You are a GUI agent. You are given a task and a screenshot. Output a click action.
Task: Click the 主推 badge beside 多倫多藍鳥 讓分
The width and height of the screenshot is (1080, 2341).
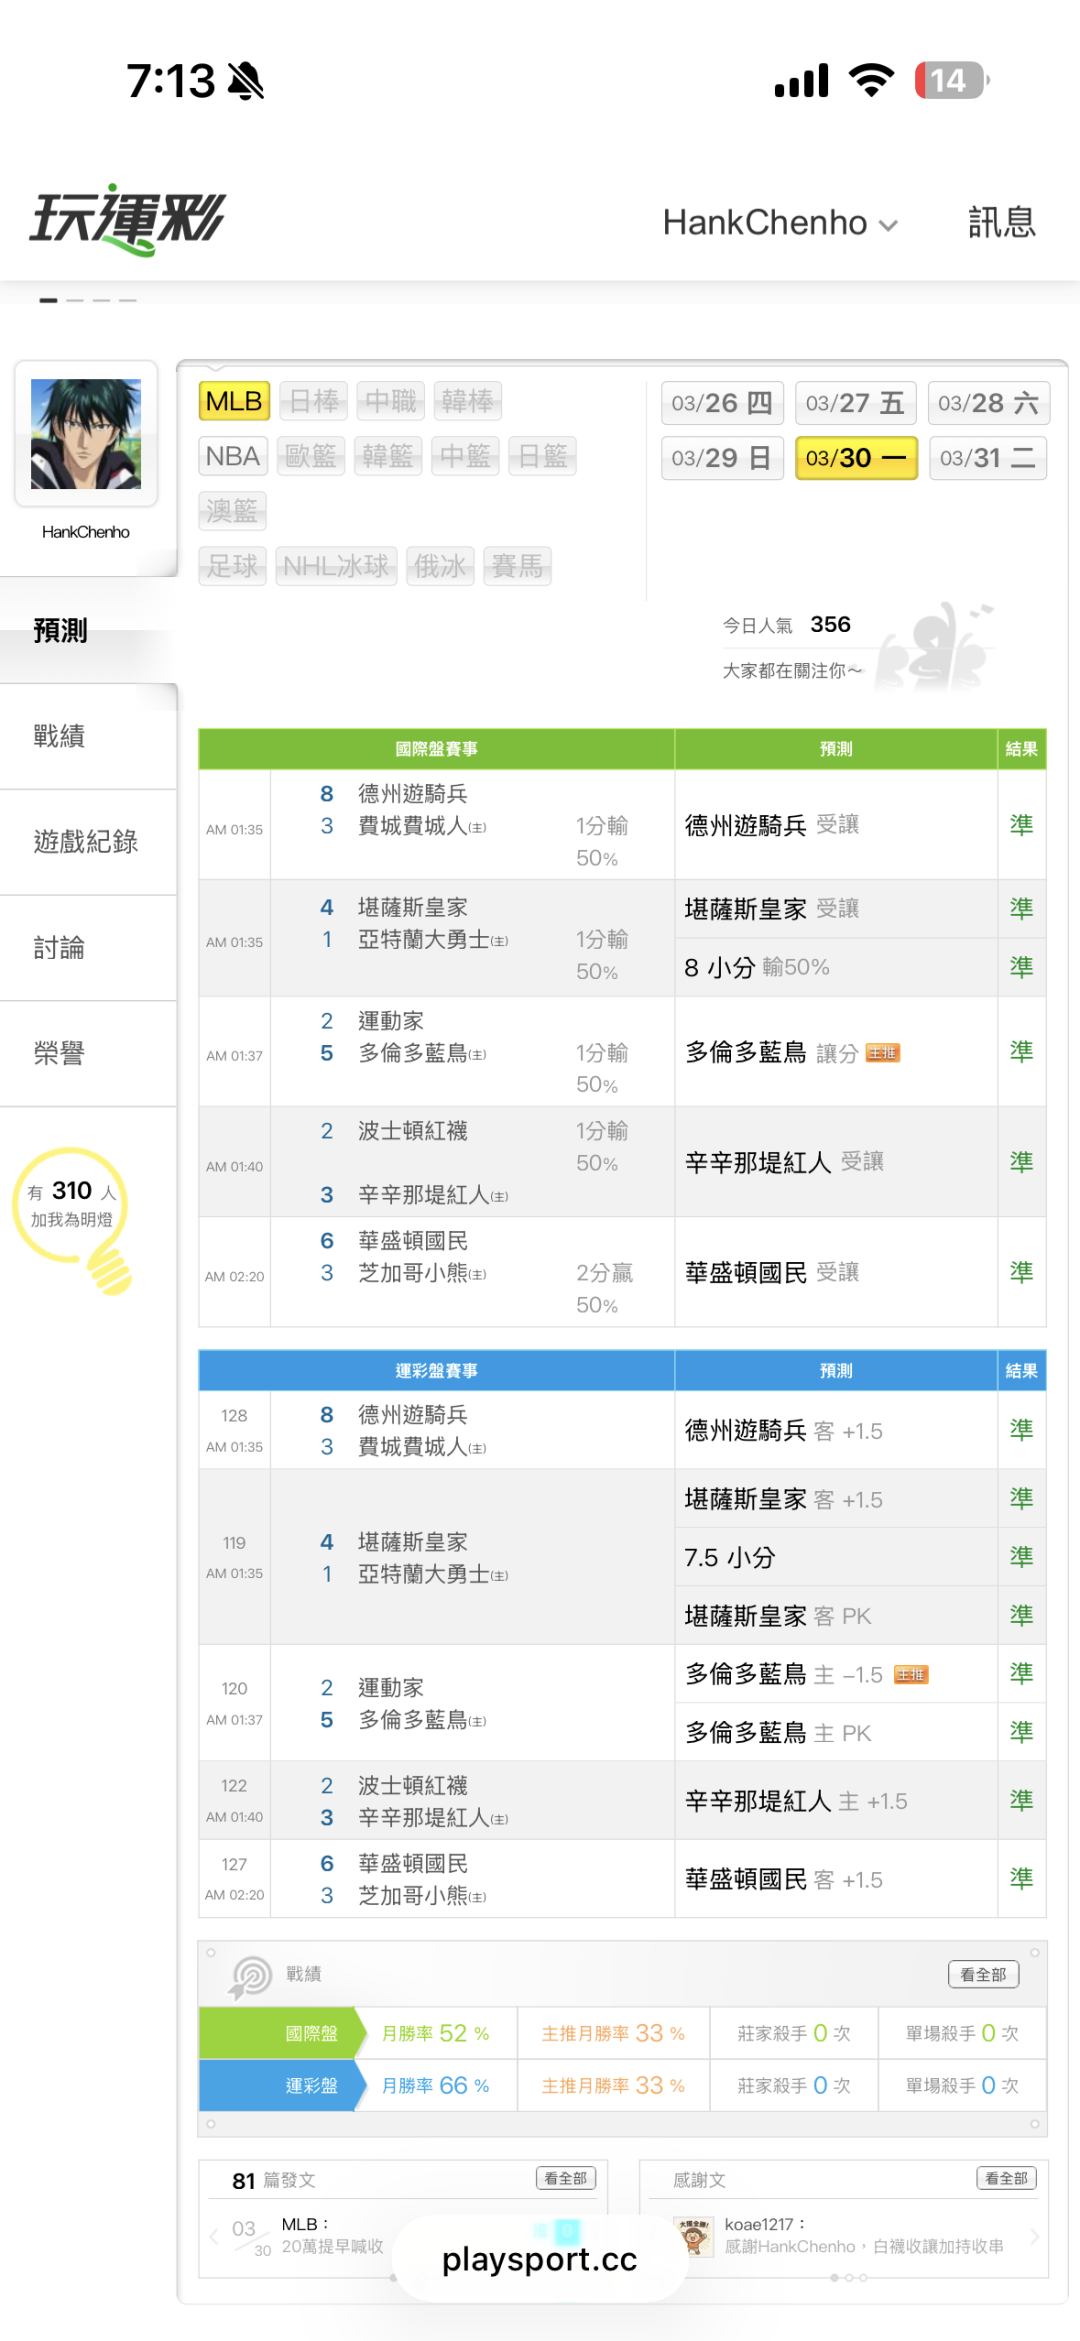(883, 1053)
